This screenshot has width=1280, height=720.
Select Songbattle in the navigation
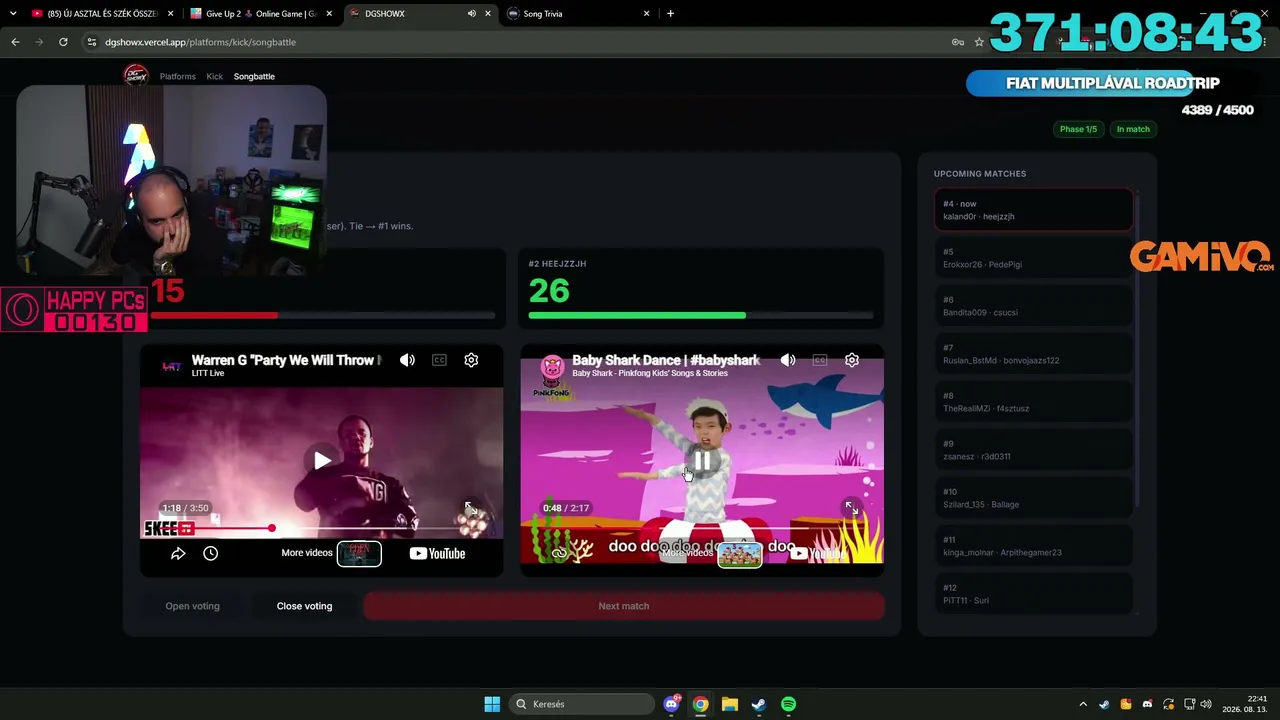coord(254,76)
